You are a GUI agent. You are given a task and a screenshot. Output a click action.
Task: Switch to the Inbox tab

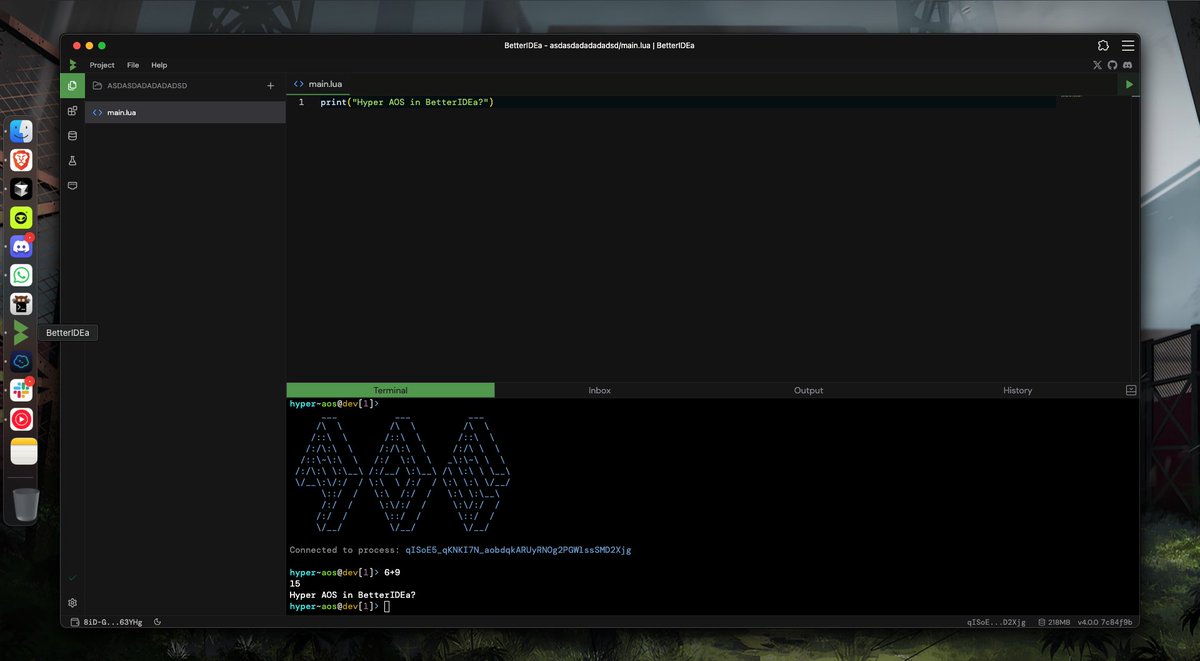pyautogui.click(x=599, y=390)
